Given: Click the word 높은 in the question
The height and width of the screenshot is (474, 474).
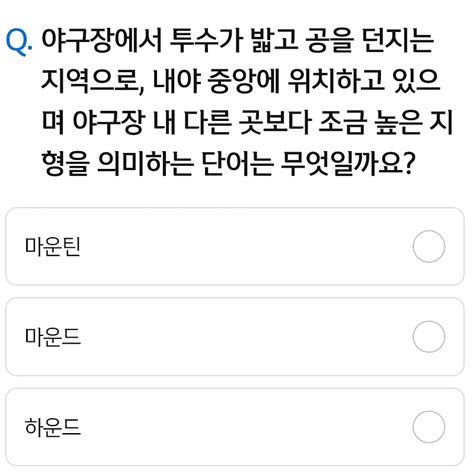Looking at the screenshot, I should [399, 122].
